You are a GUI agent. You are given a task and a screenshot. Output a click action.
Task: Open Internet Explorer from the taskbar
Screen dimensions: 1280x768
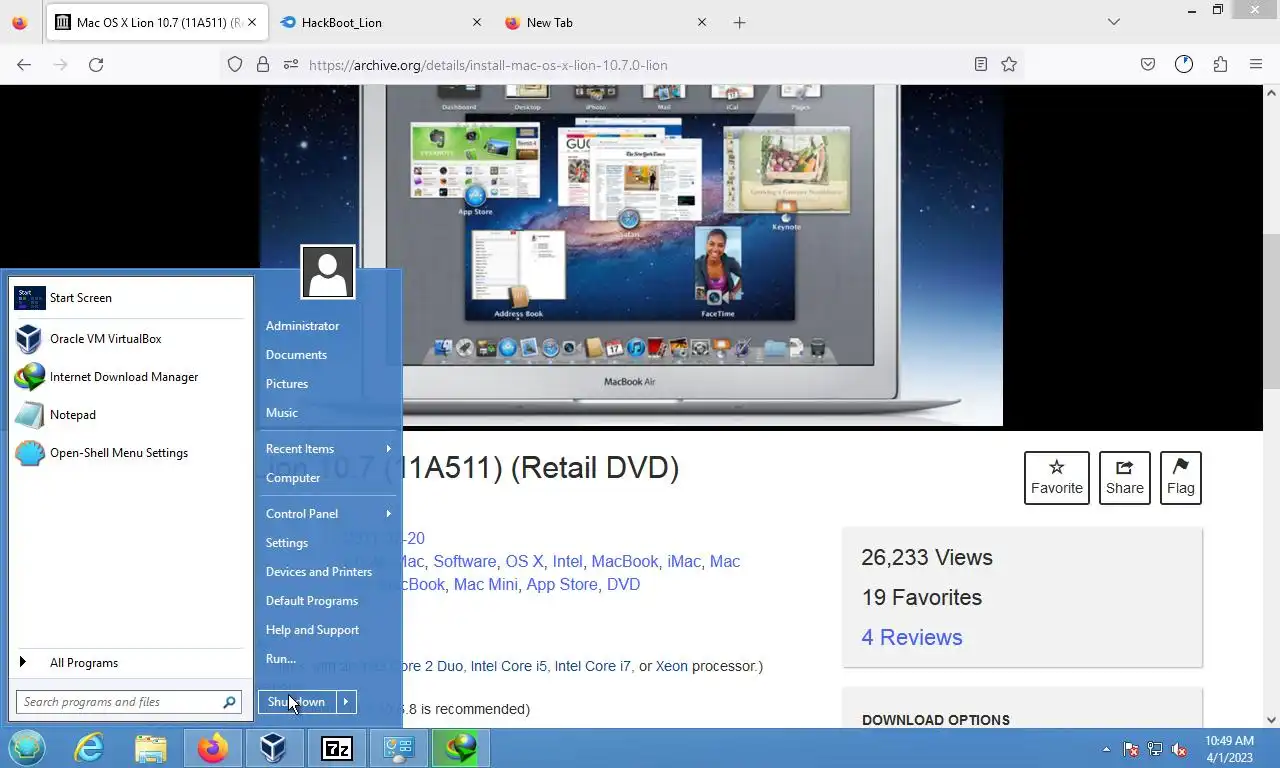pos(89,748)
